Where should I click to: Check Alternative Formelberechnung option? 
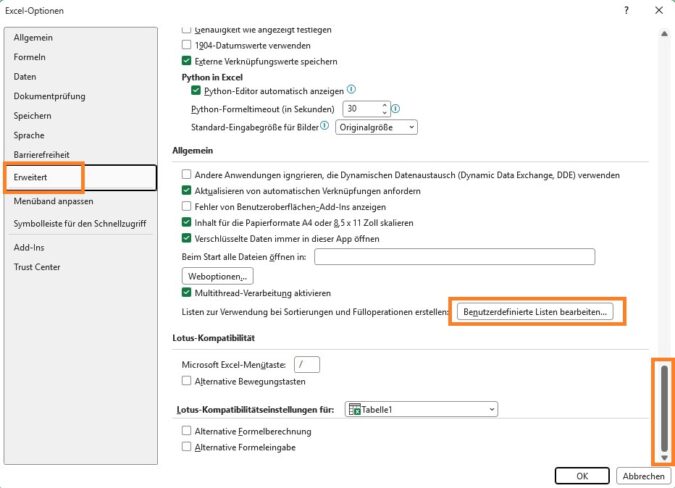pyautogui.click(x=187, y=431)
